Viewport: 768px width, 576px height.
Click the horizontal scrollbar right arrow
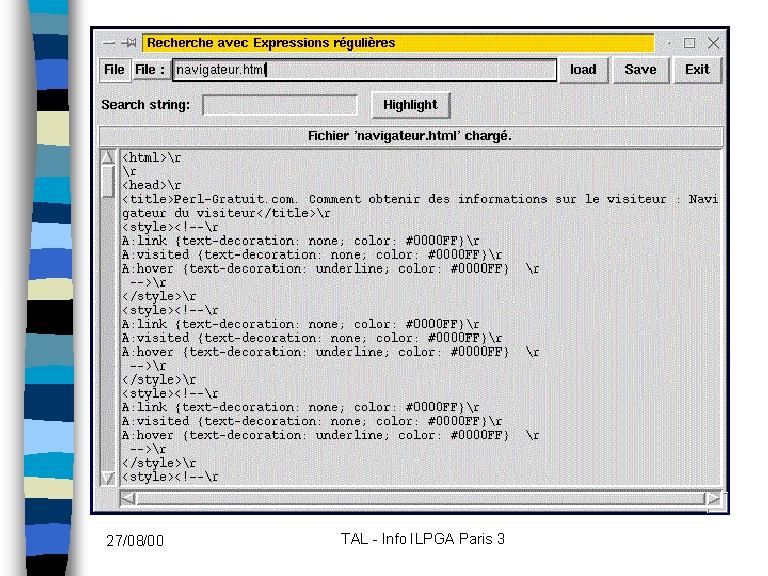point(713,498)
